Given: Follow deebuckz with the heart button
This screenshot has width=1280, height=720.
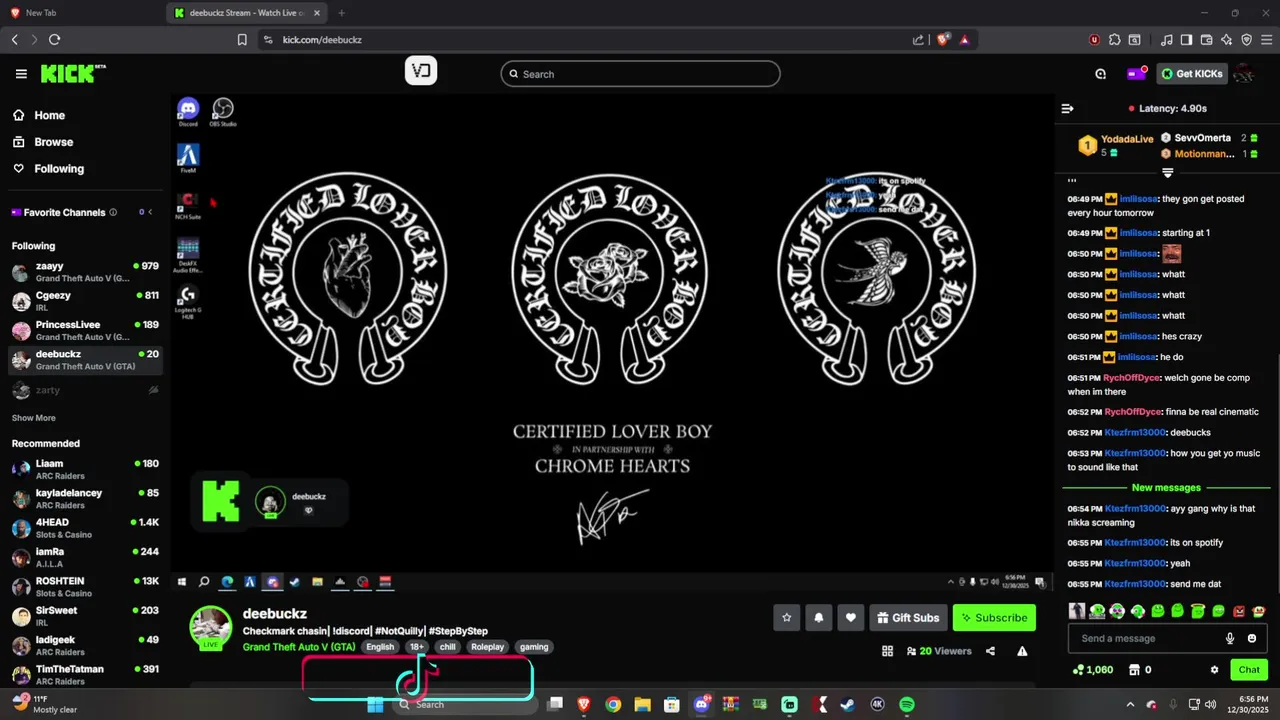Looking at the screenshot, I should [850, 618].
